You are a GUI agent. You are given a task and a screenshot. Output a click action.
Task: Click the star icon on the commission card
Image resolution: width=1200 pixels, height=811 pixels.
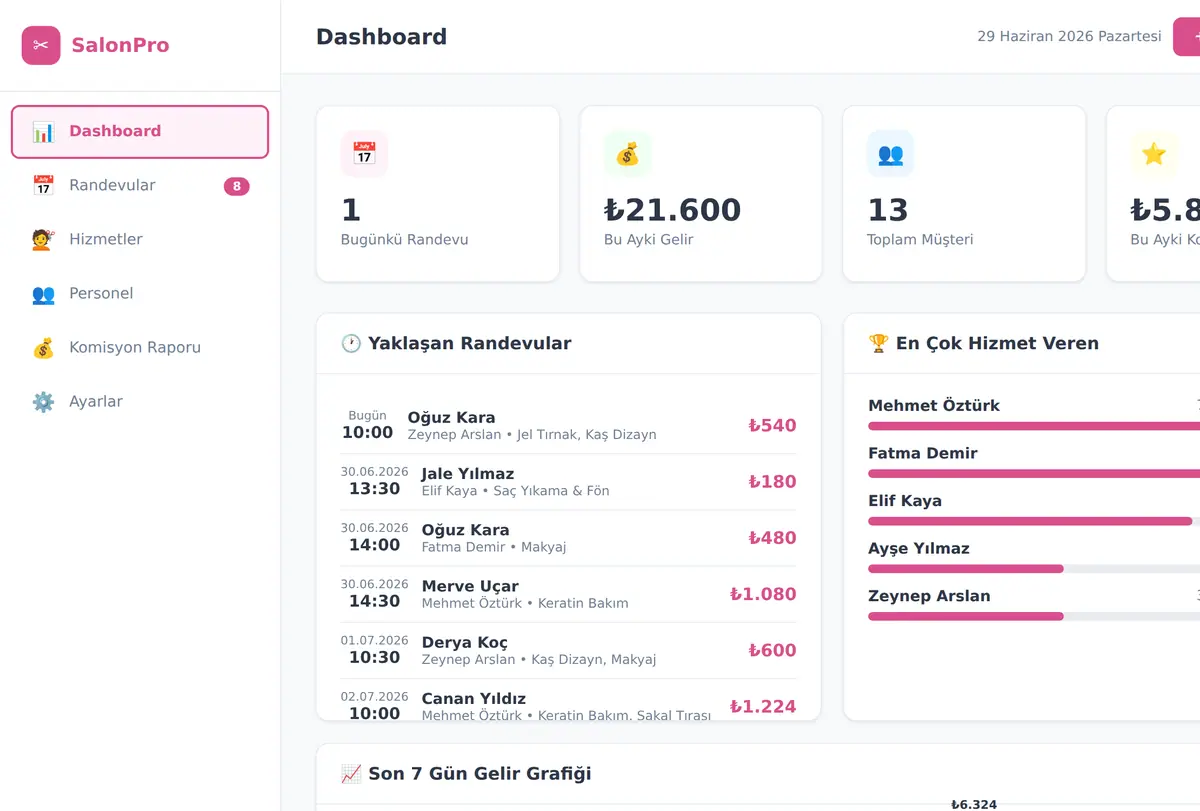pyautogui.click(x=1154, y=154)
